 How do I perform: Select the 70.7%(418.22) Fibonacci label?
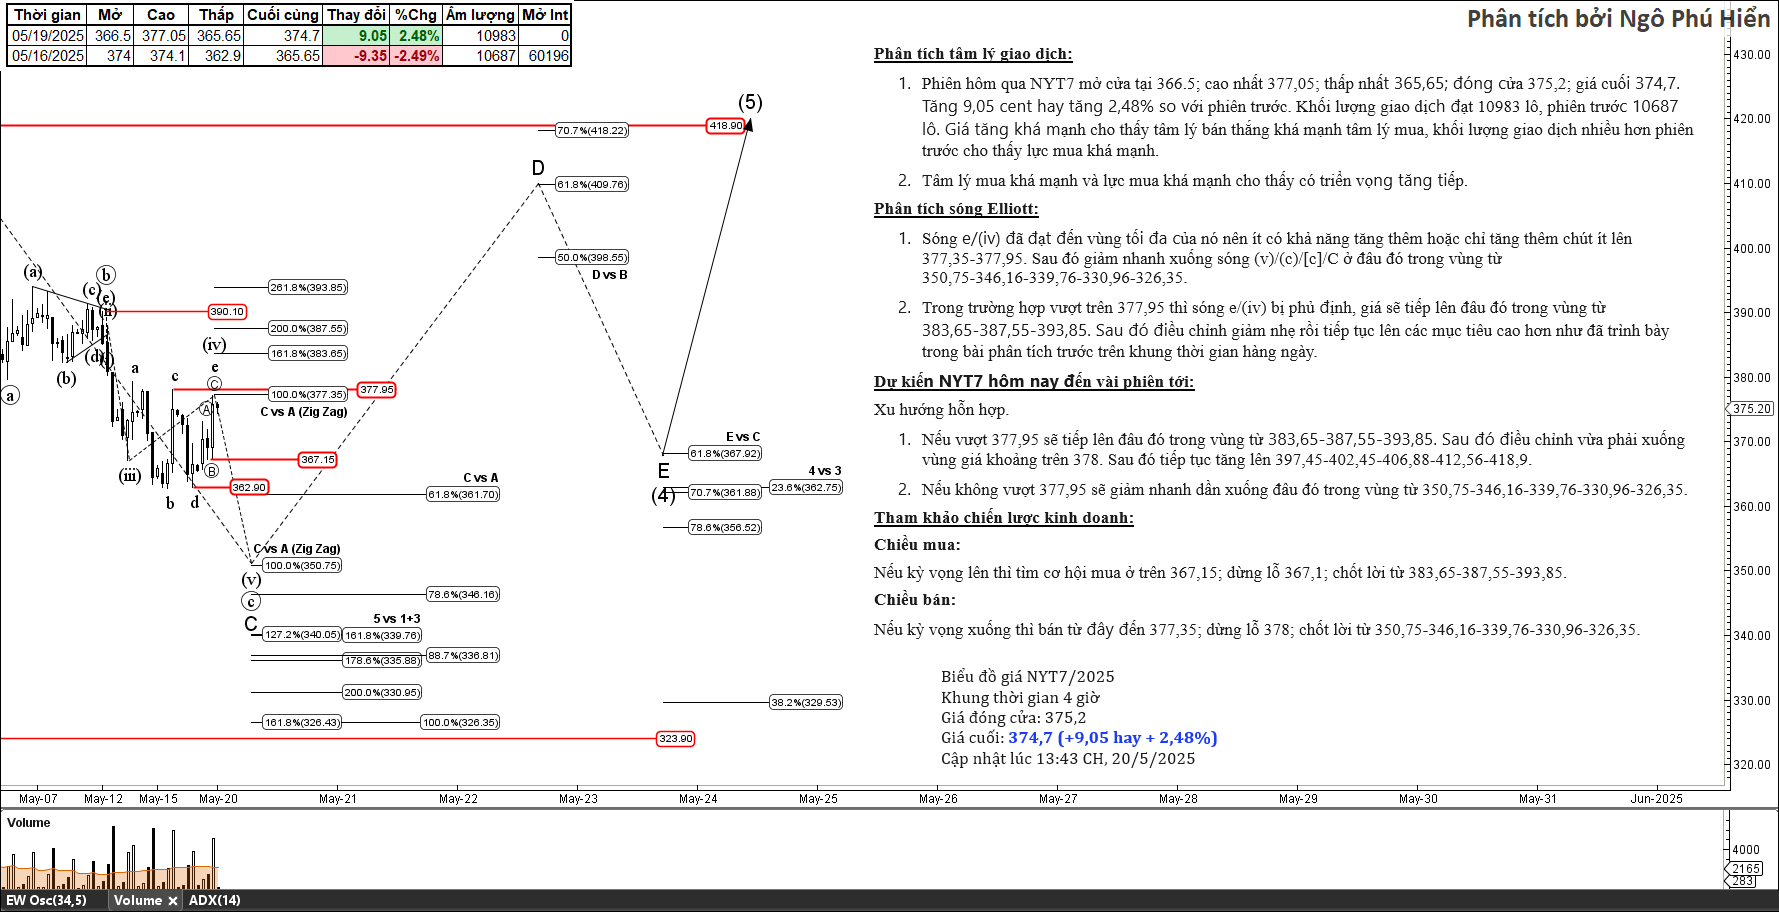[592, 131]
